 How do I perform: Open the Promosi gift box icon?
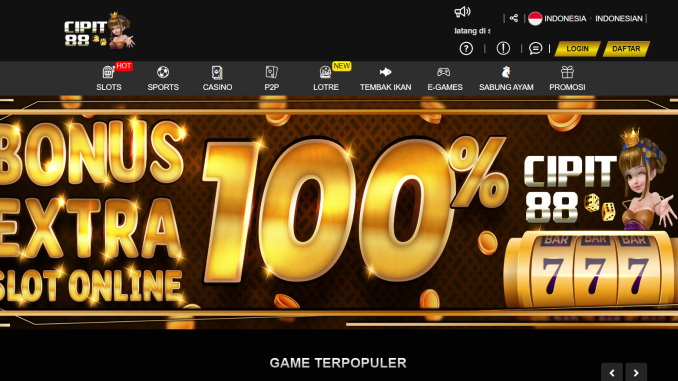(567, 72)
